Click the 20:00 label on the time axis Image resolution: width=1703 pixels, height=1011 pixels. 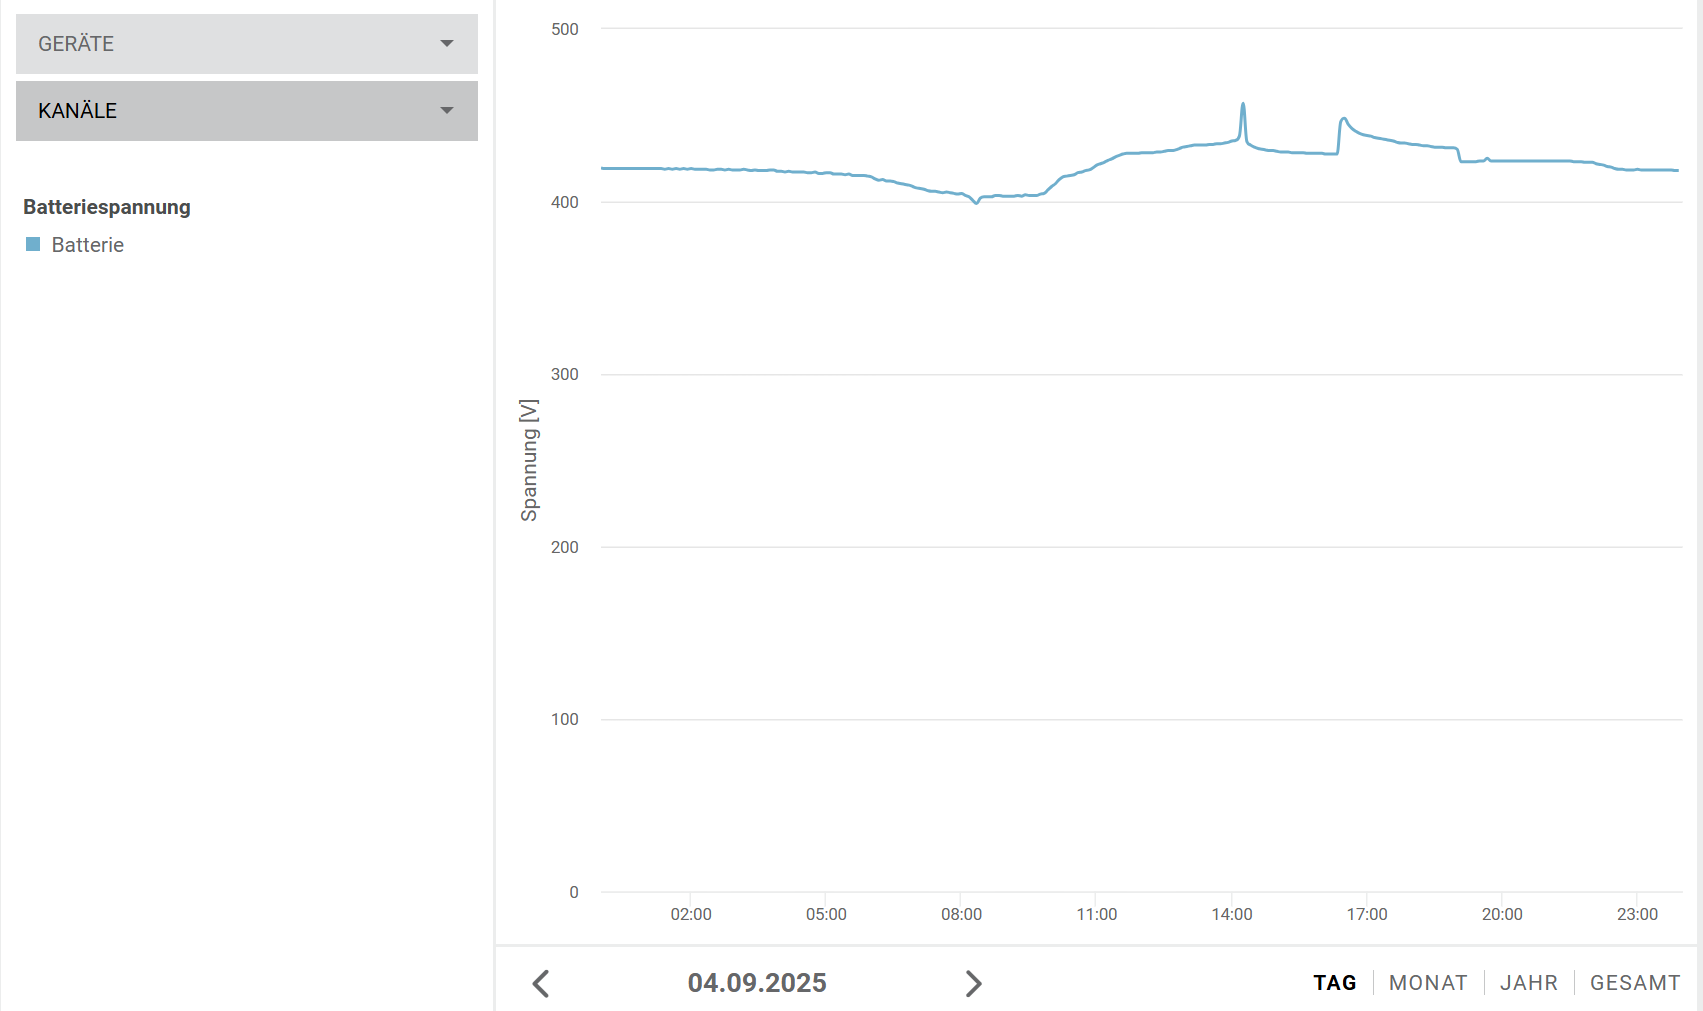(1502, 914)
